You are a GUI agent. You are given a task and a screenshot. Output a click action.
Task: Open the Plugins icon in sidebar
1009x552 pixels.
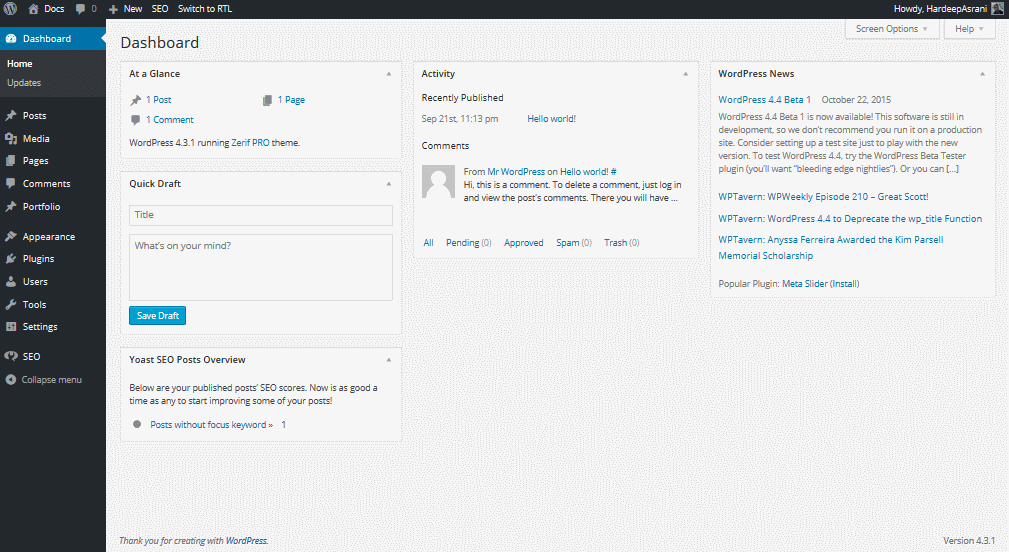[11, 259]
